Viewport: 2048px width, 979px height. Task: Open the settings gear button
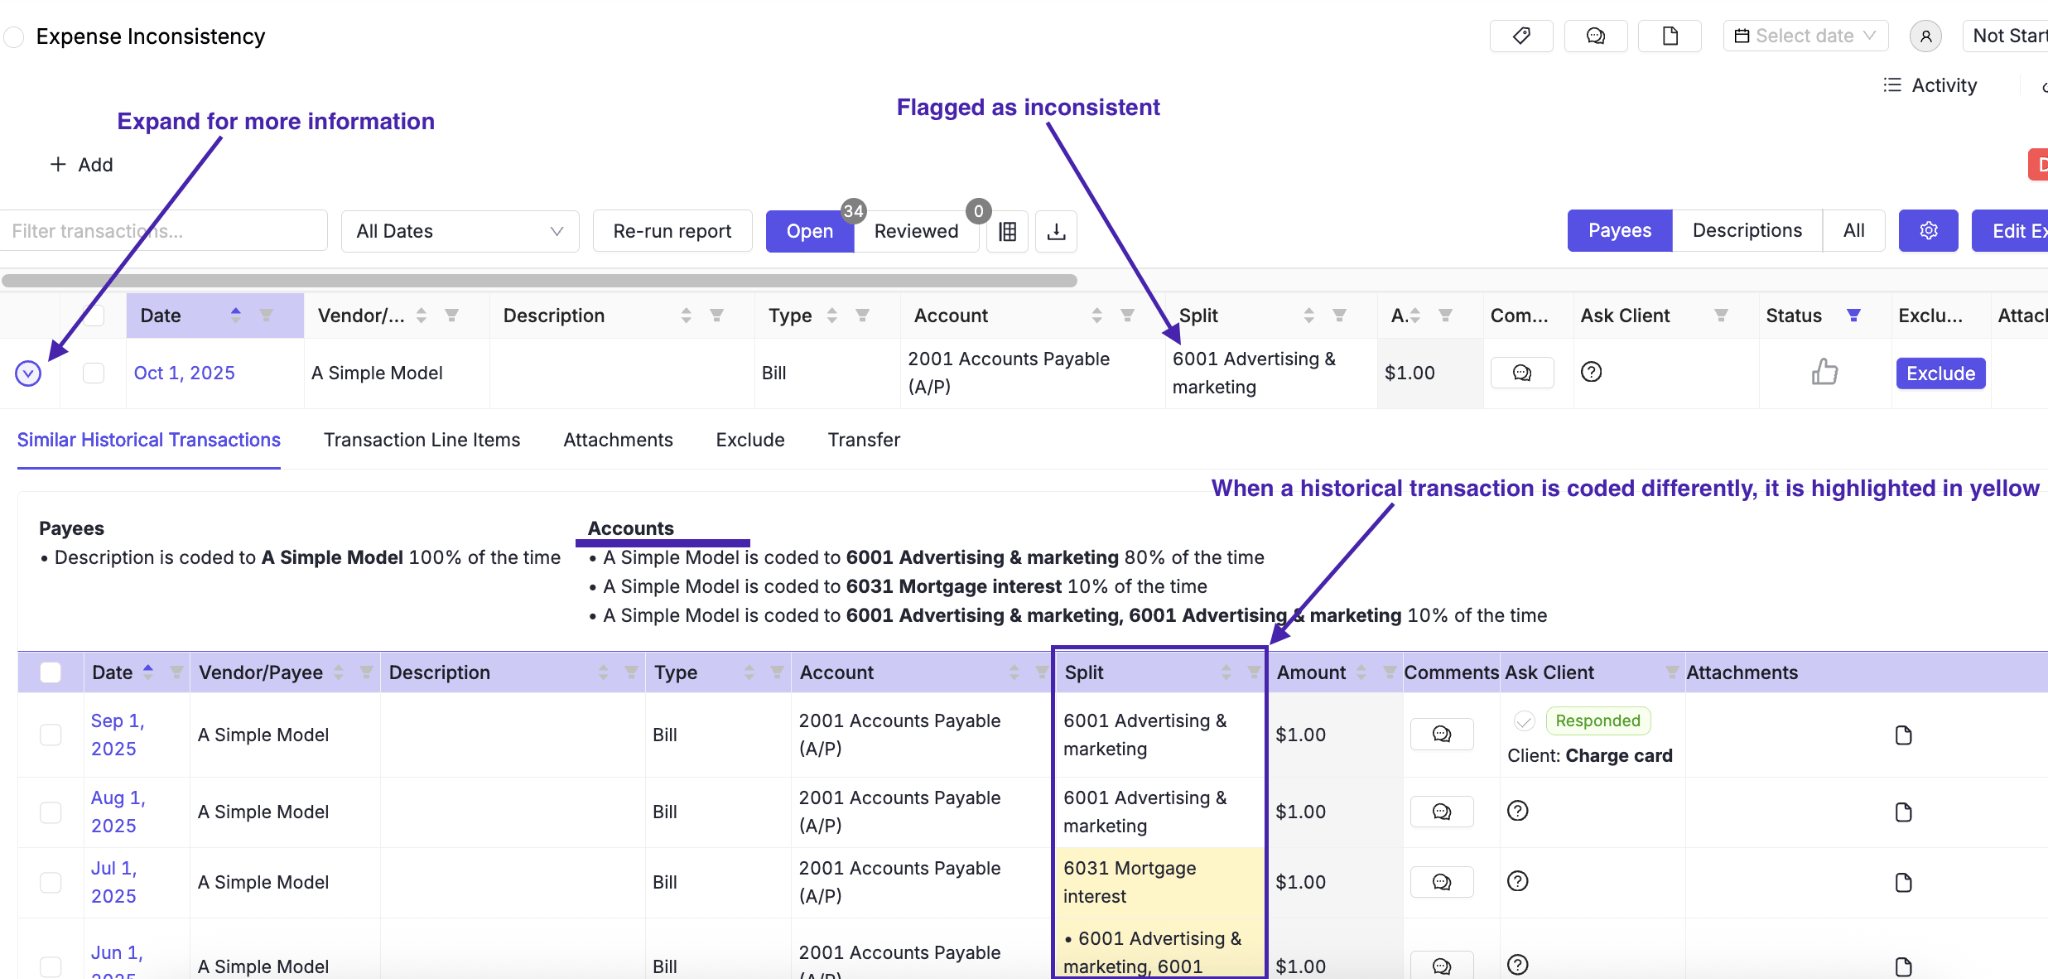coord(1929,231)
